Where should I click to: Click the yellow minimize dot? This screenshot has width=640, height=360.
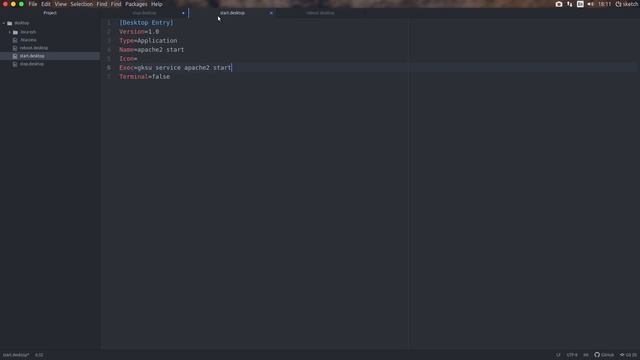click(13, 4)
